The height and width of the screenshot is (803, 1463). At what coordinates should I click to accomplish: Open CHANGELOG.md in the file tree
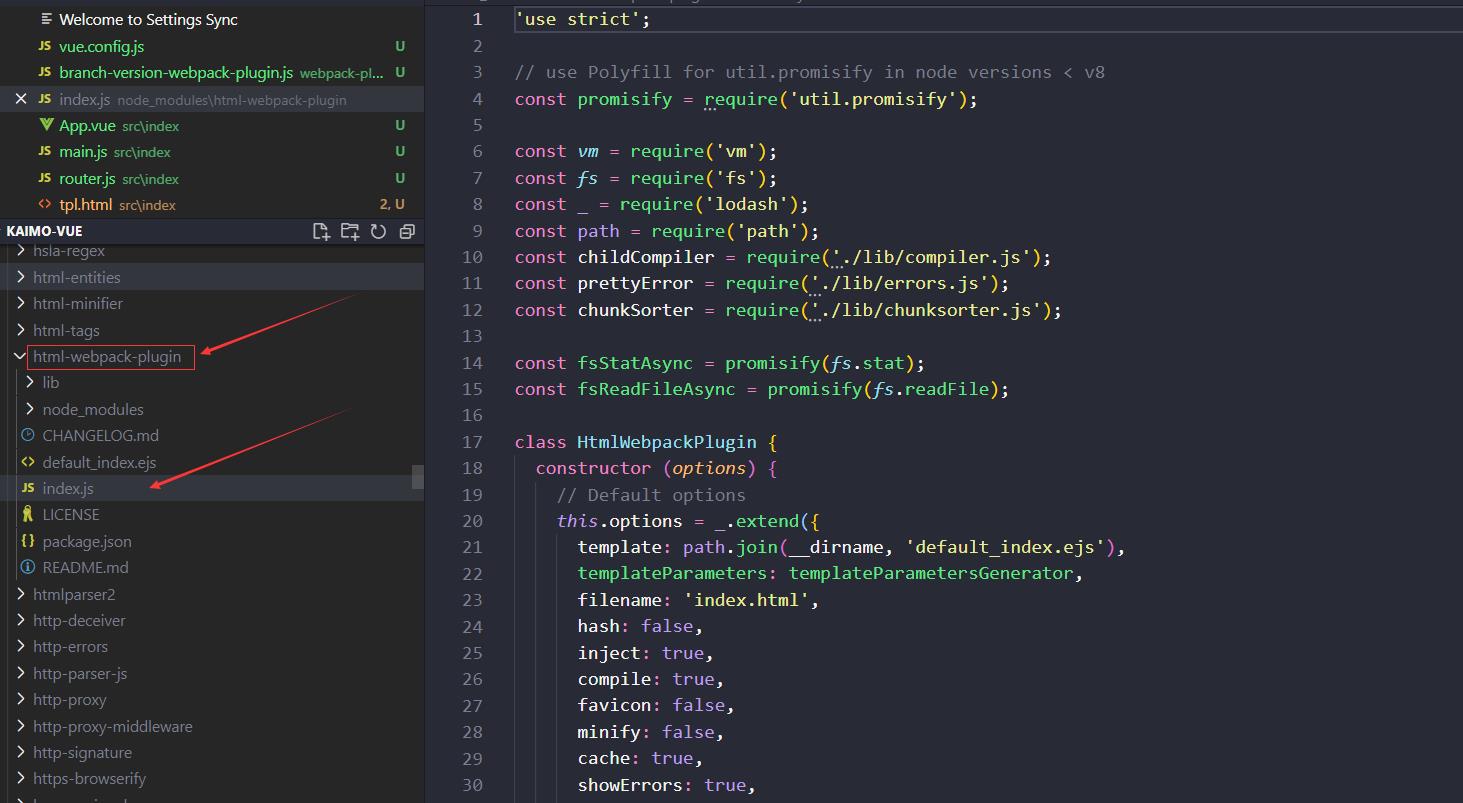coord(100,435)
